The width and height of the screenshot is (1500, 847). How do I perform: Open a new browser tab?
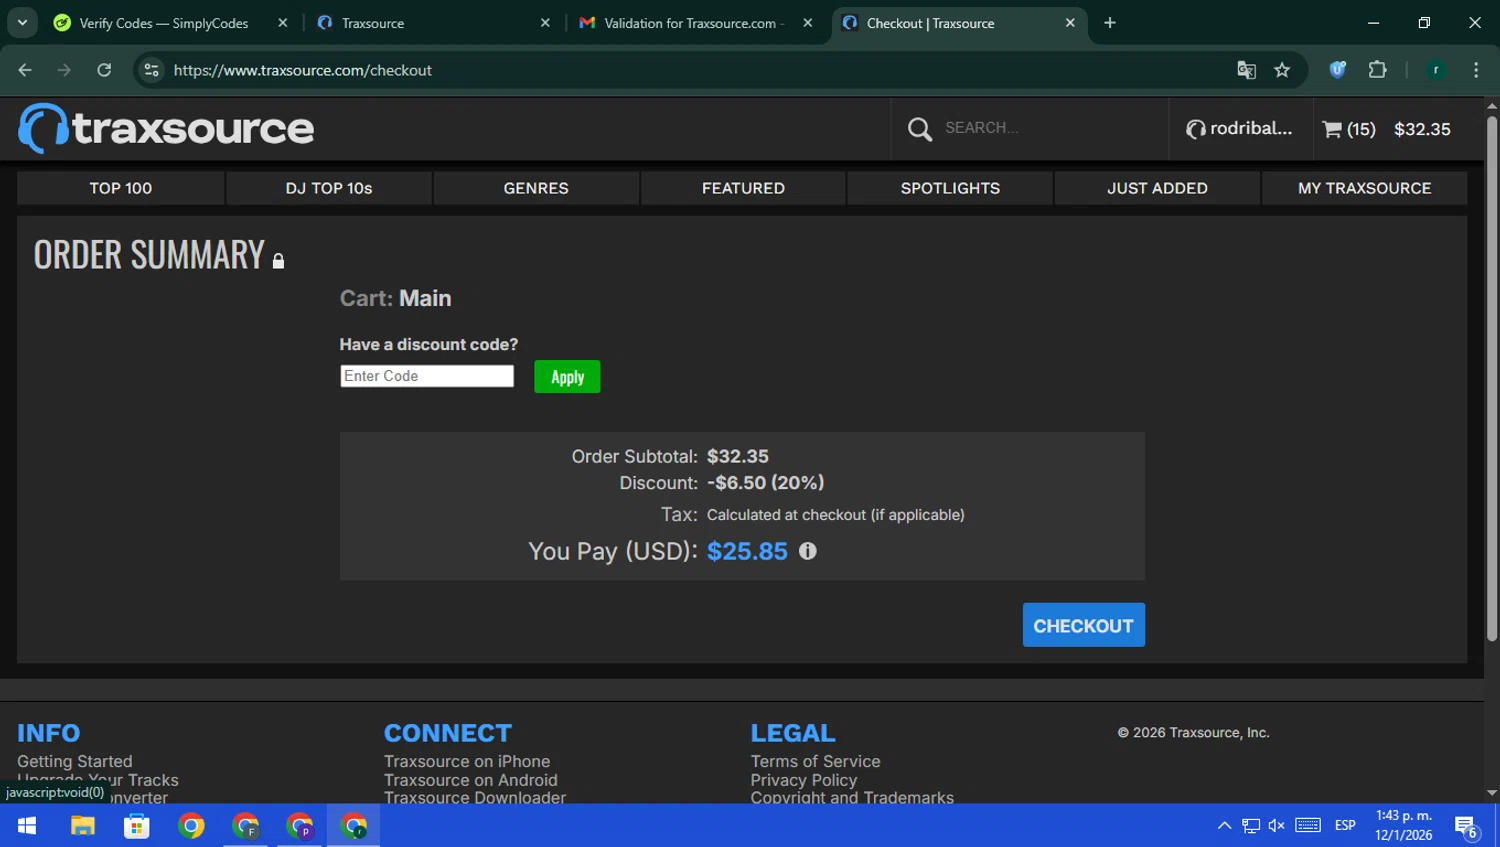click(x=1110, y=23)
